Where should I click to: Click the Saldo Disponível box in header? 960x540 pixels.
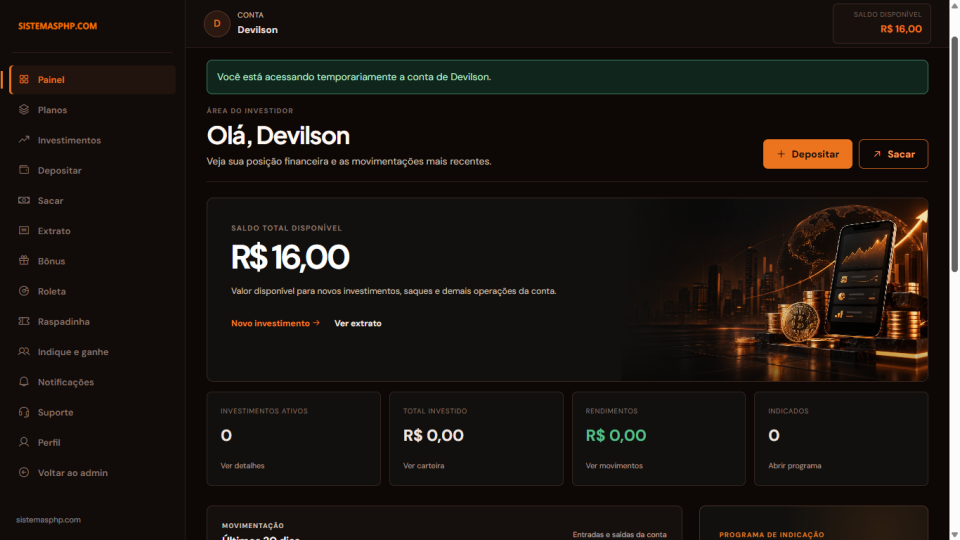click(x=882, y=23)
